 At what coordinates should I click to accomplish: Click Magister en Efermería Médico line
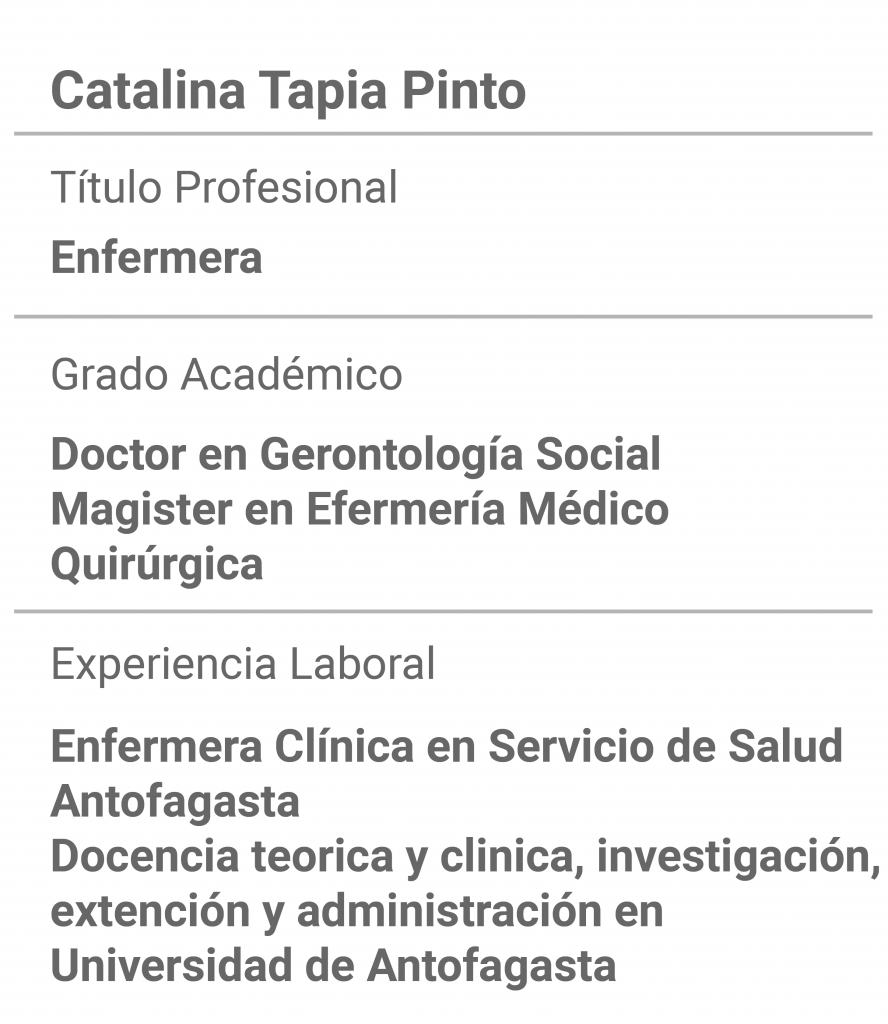pos(360,509)
